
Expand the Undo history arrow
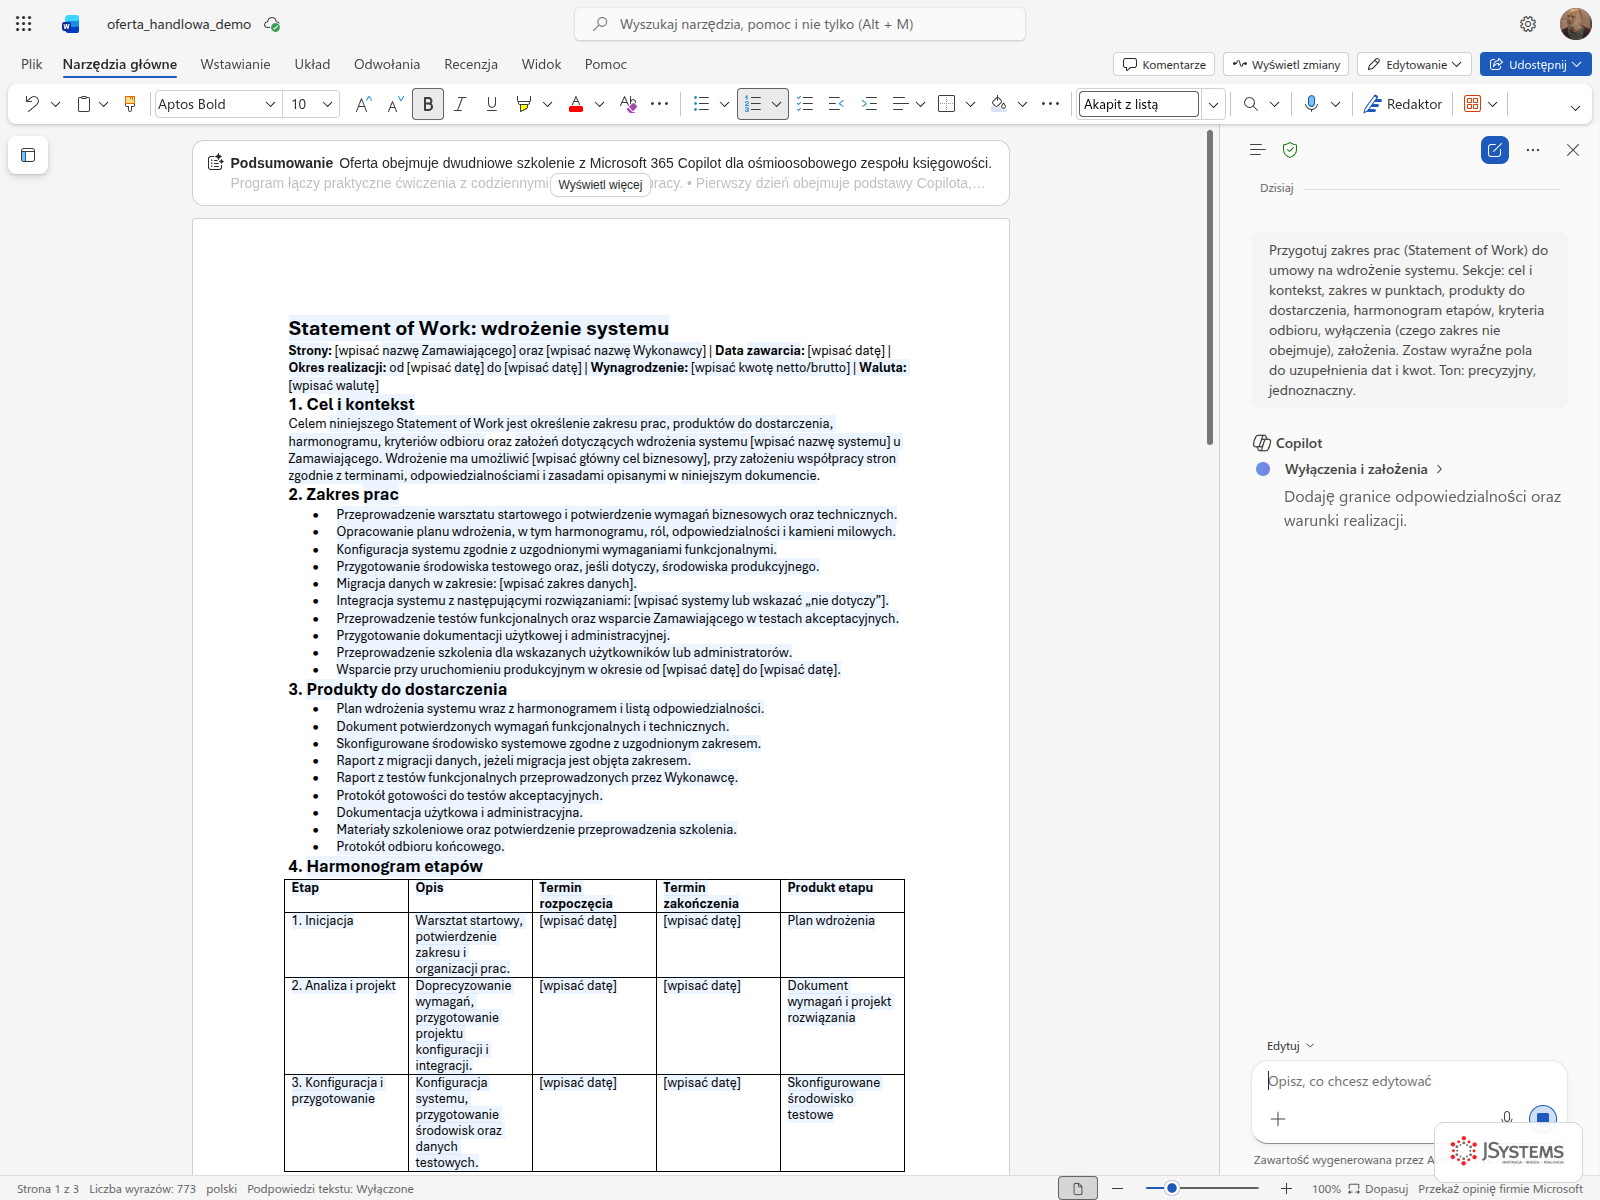pyautogui.click(x=56, y=104)
